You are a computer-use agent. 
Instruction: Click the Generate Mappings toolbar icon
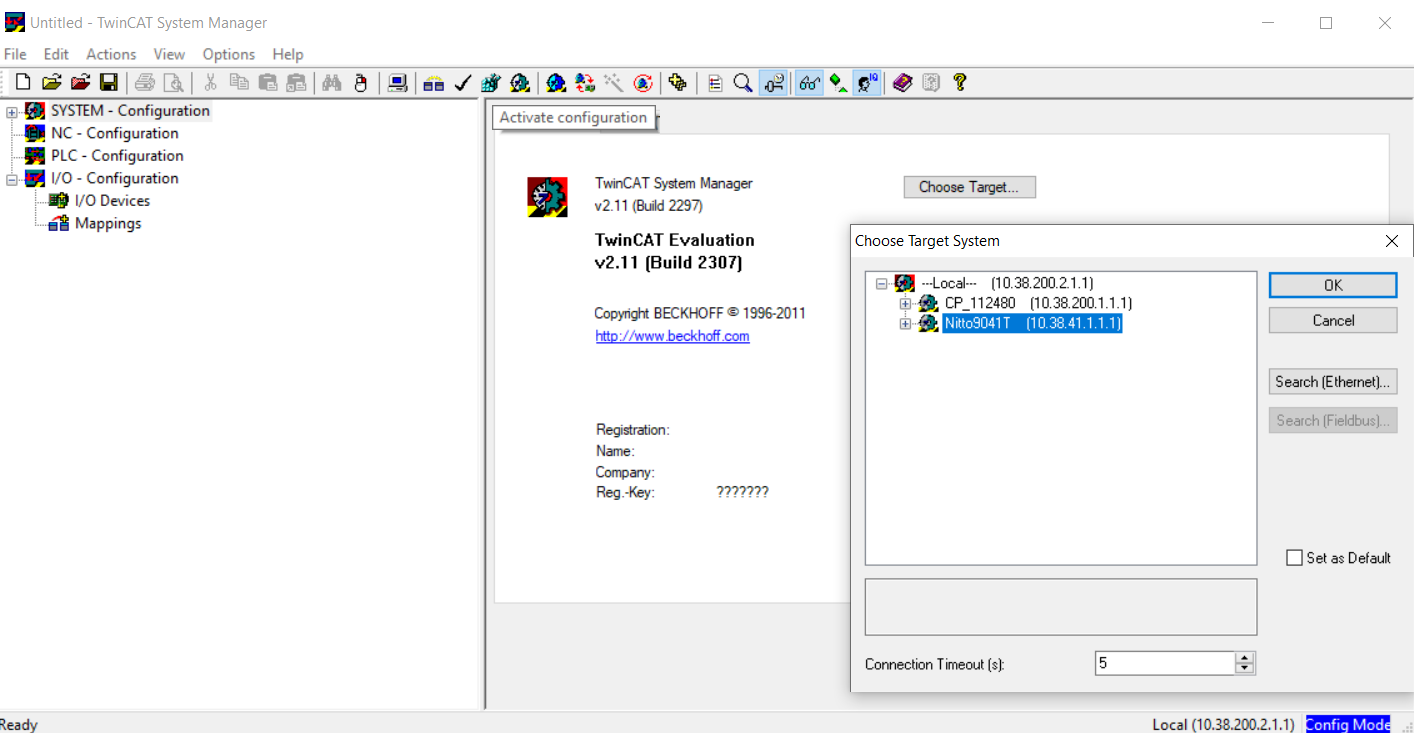[433, 83]
